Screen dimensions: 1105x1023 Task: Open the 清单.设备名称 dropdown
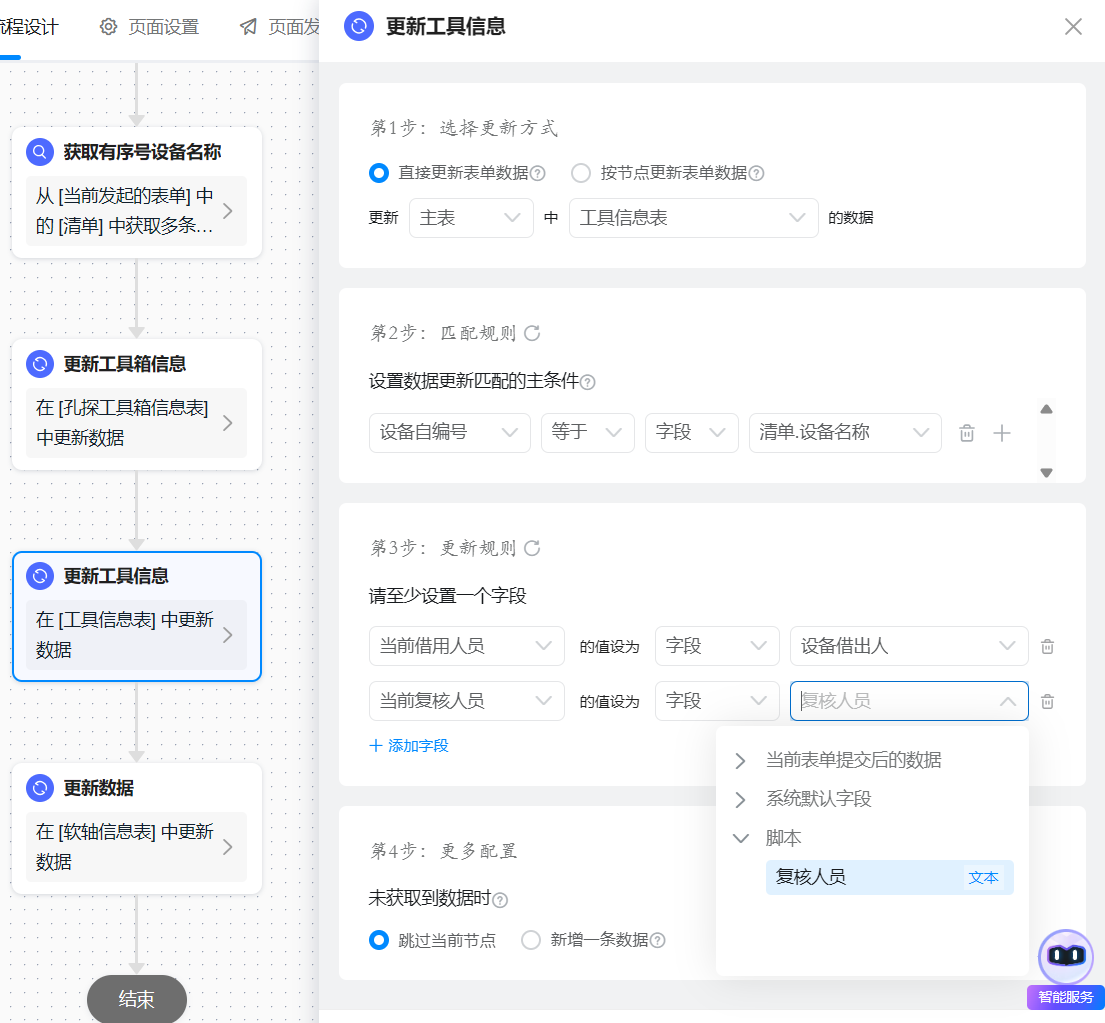tap(845, 433)
